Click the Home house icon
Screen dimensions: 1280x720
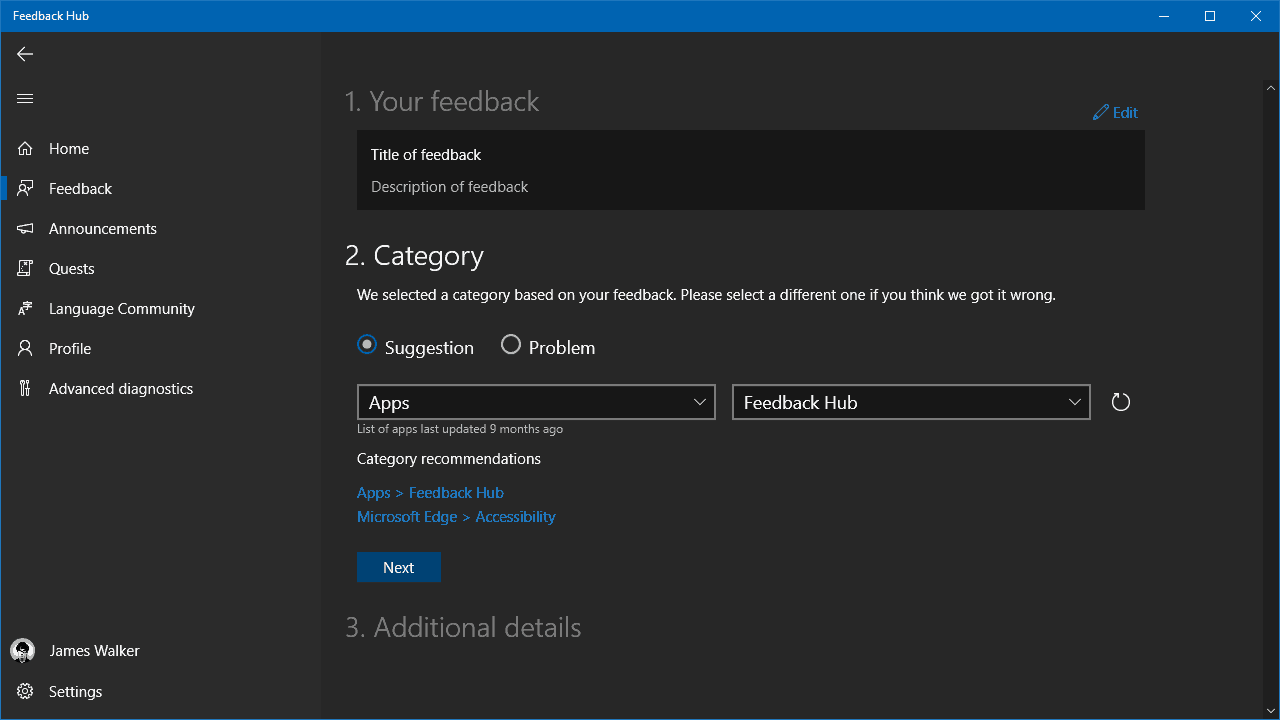25,148
